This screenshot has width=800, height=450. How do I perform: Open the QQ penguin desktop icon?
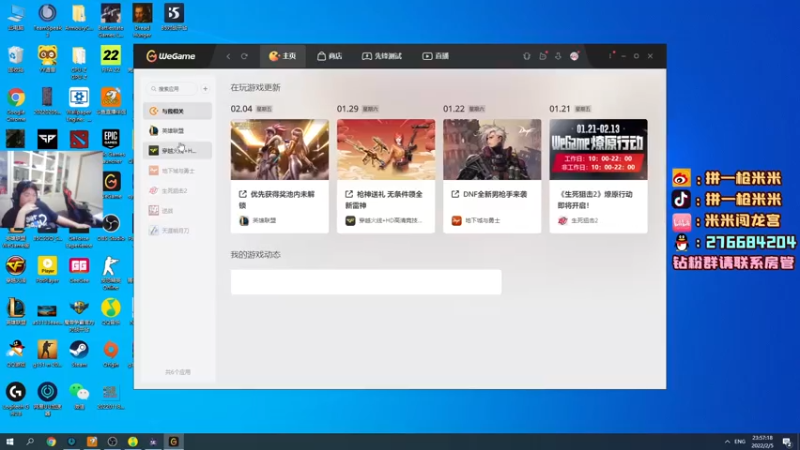pyautogui.click(x=16, y=354)
